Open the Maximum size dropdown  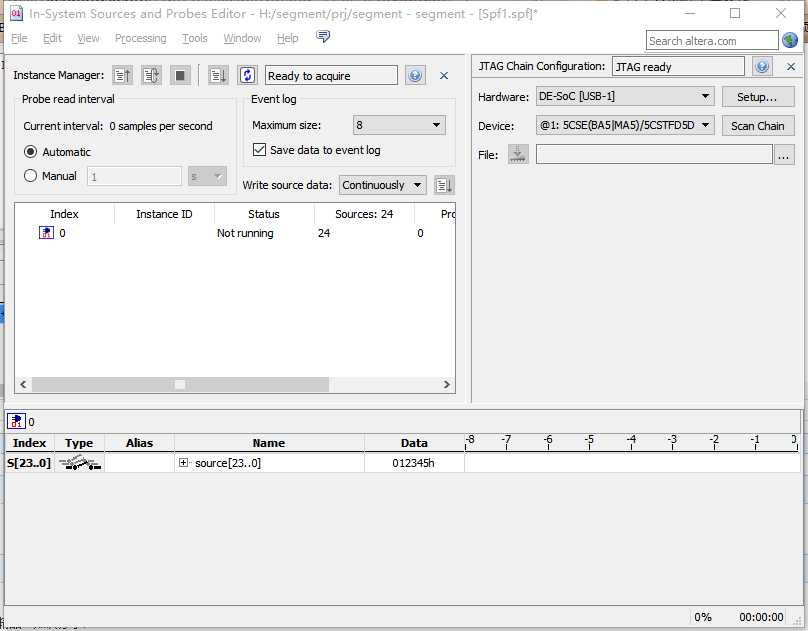[x=399, y=125]
